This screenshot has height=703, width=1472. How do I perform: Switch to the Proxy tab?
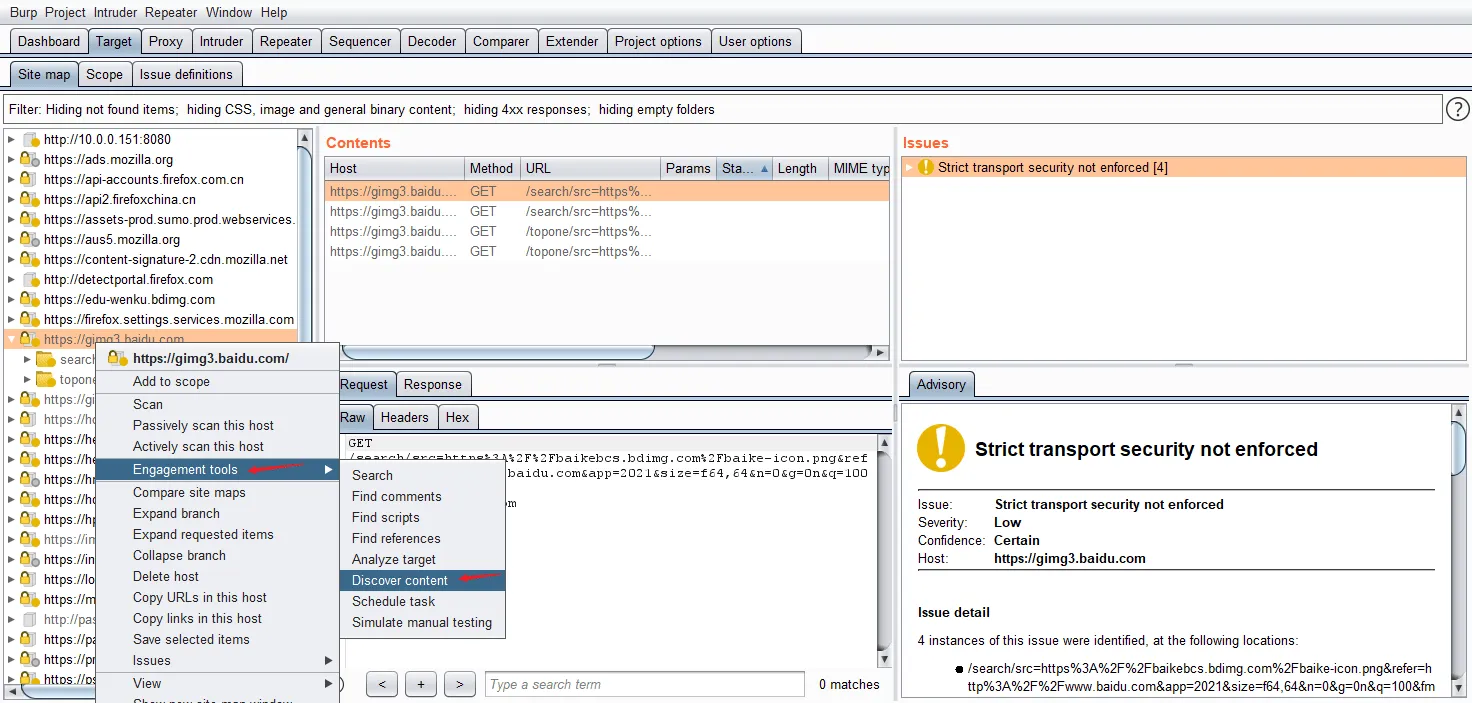coord(166,41)
